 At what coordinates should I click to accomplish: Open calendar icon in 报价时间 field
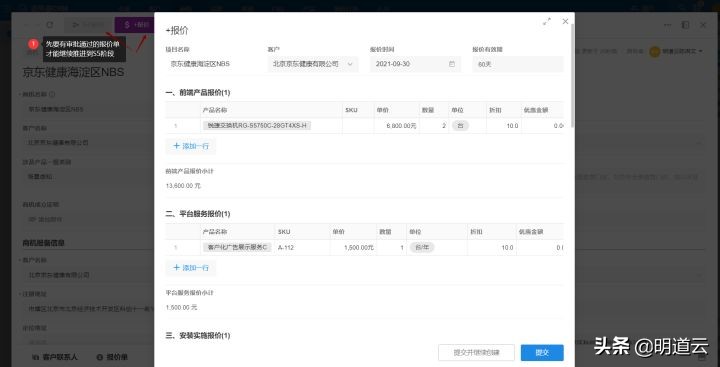452,64
